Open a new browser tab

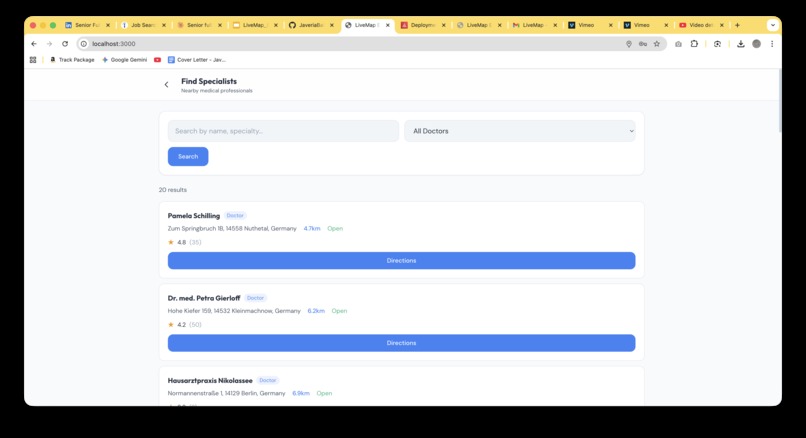coord(737,25)
